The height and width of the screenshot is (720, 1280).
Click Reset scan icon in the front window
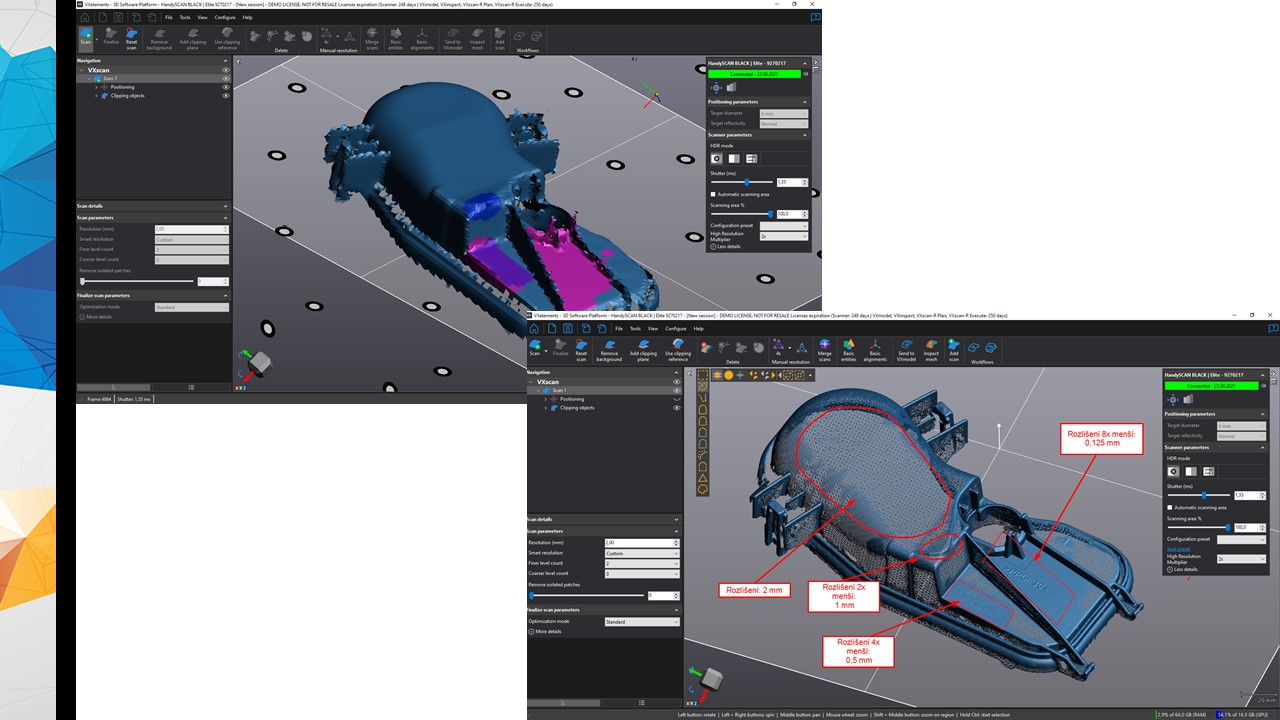click(x=581, y=347)
